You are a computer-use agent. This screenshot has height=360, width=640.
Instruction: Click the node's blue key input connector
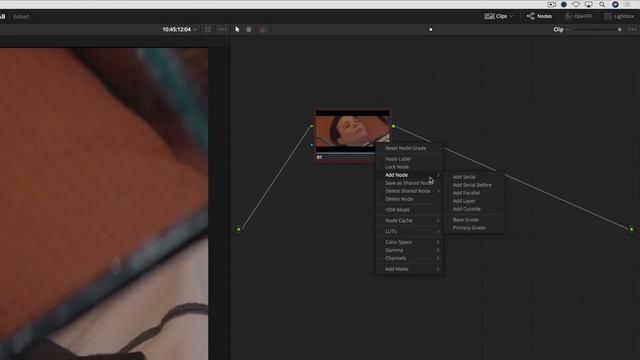point(312,145)
